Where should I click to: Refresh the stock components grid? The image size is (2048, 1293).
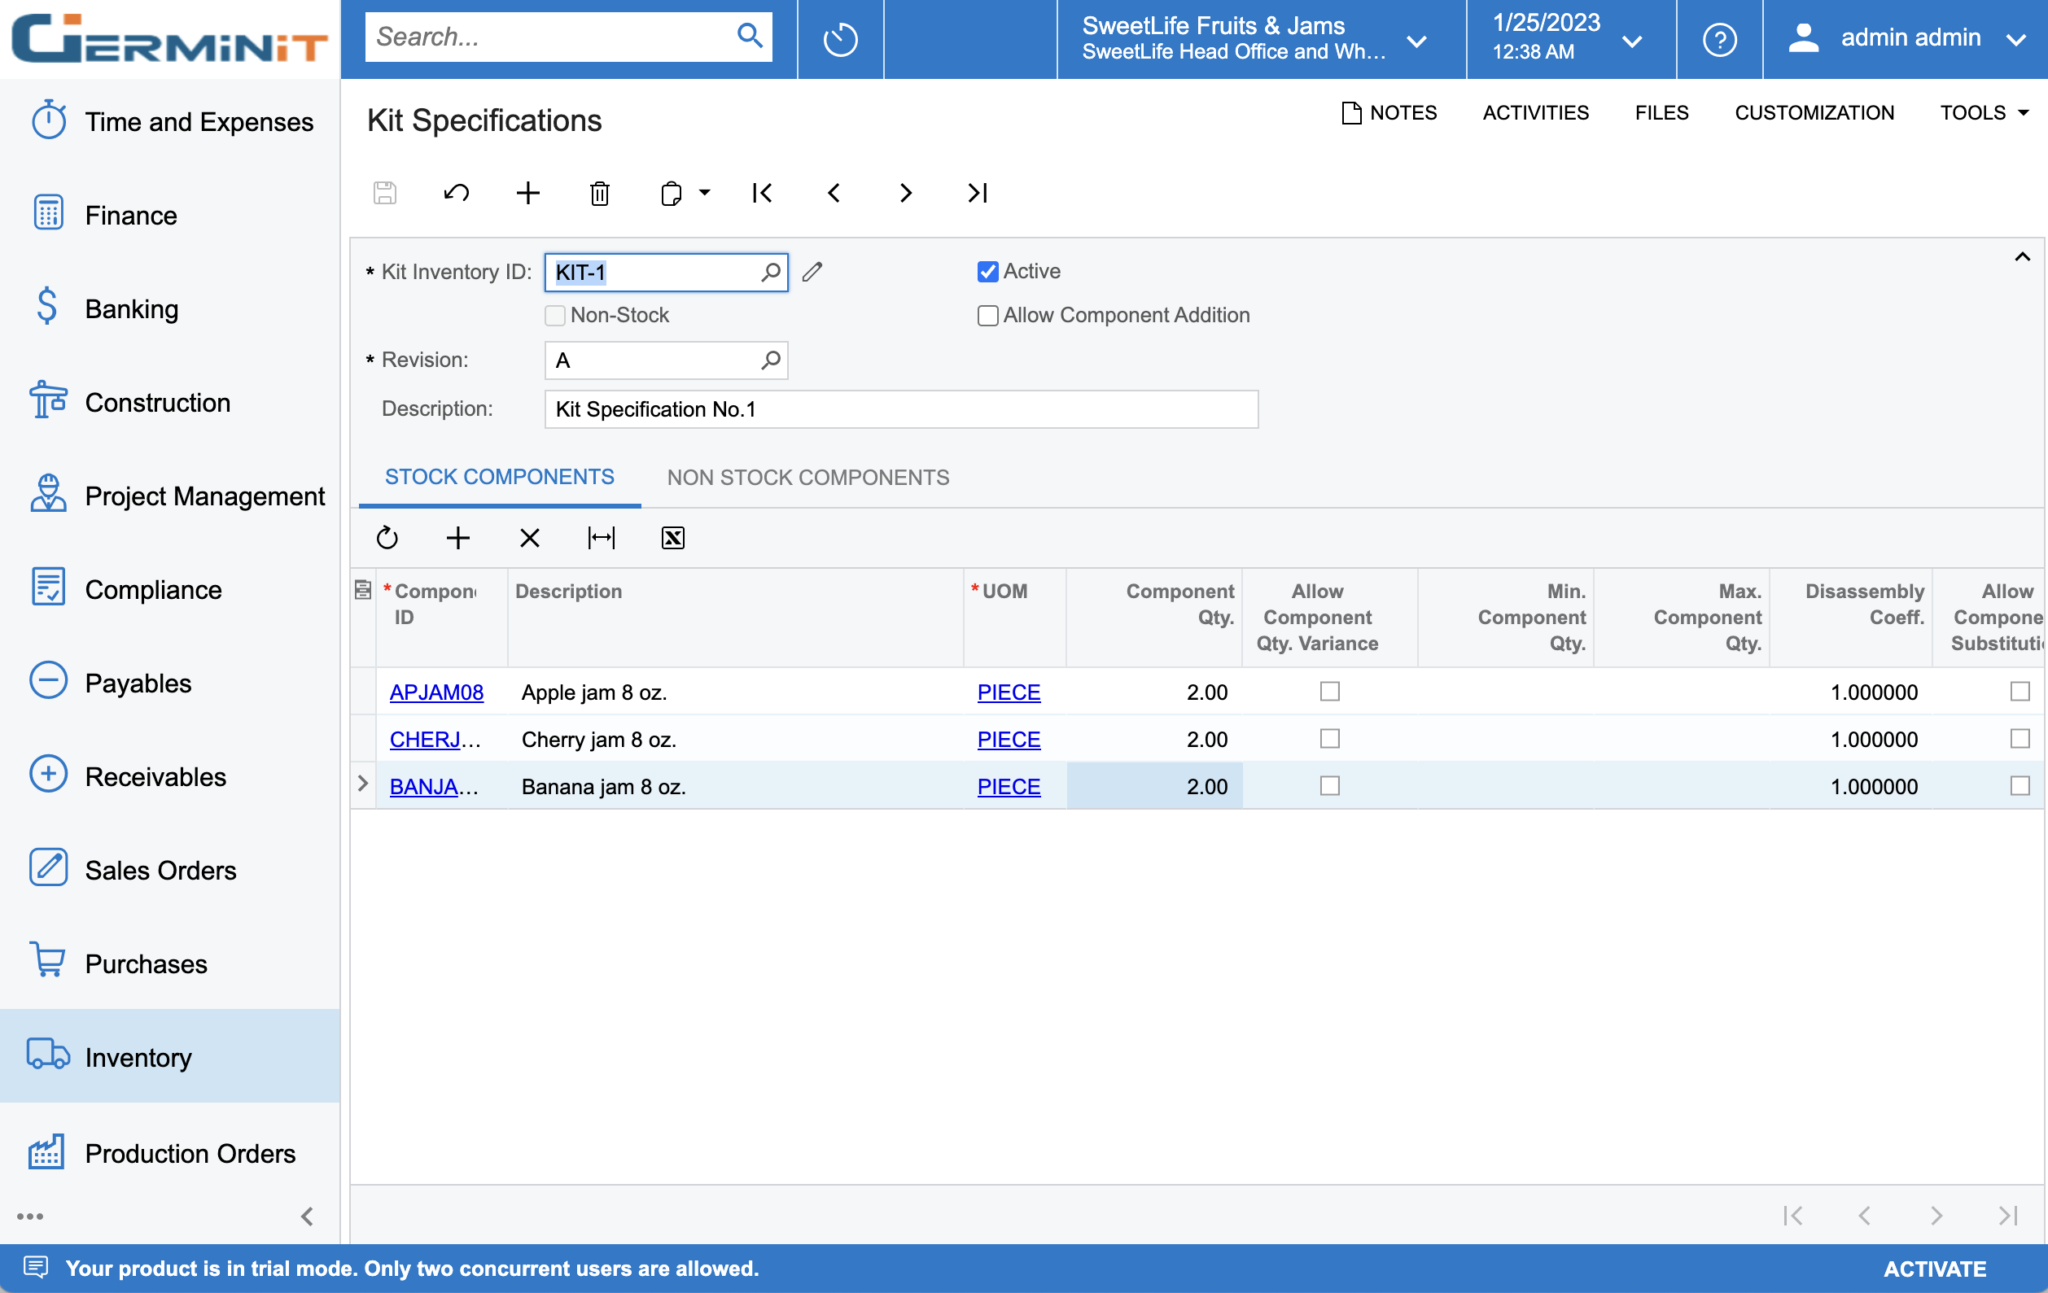point(387,537)
